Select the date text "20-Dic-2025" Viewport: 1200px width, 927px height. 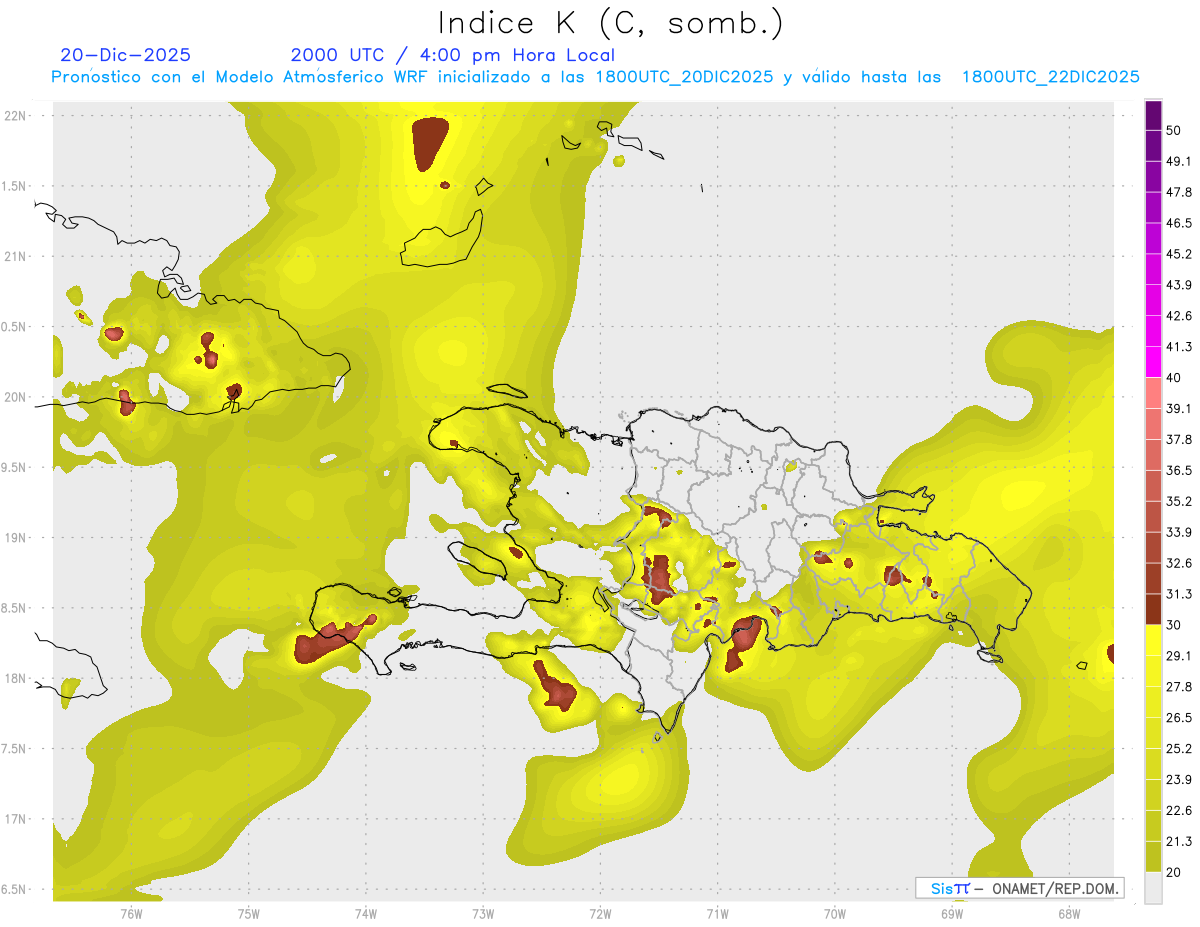(x=125, y=55)
